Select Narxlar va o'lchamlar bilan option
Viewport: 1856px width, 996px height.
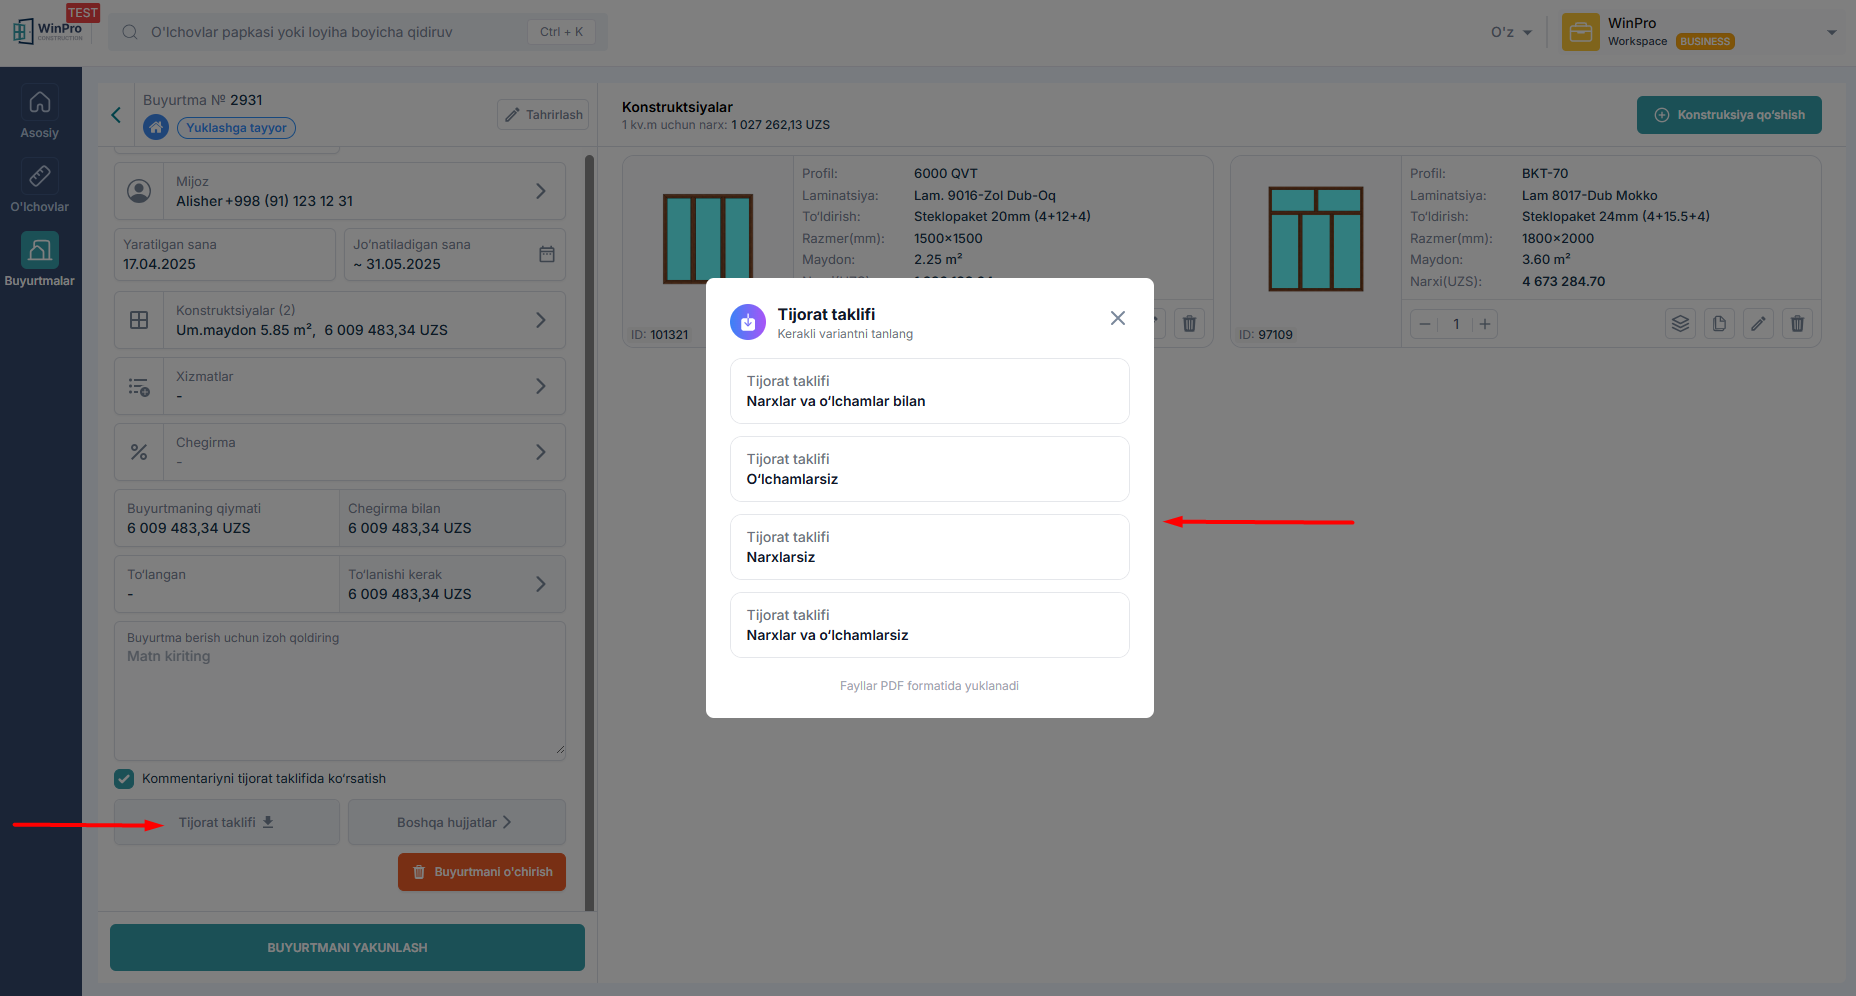(930, 391)
